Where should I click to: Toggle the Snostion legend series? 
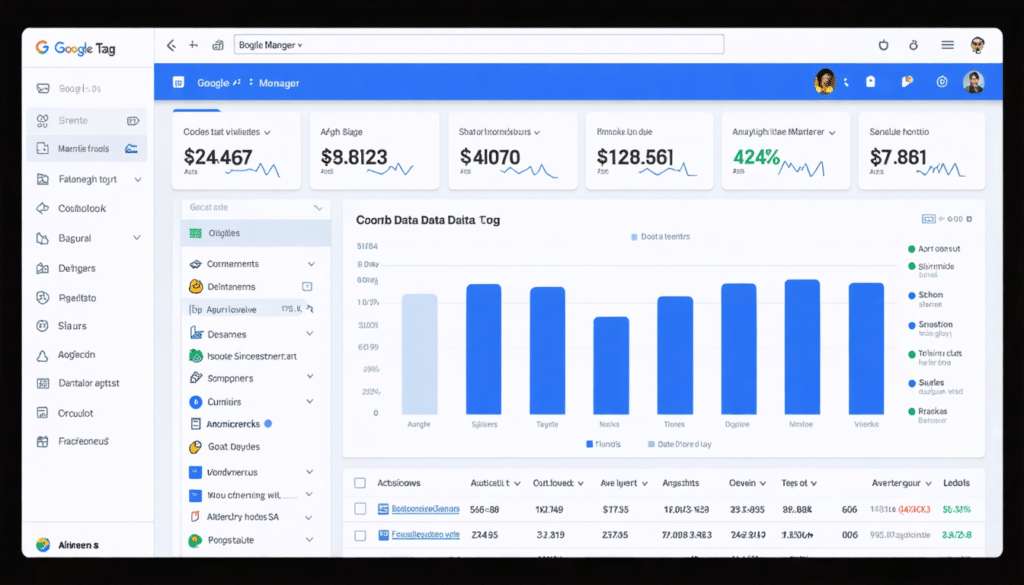point(931,324)
